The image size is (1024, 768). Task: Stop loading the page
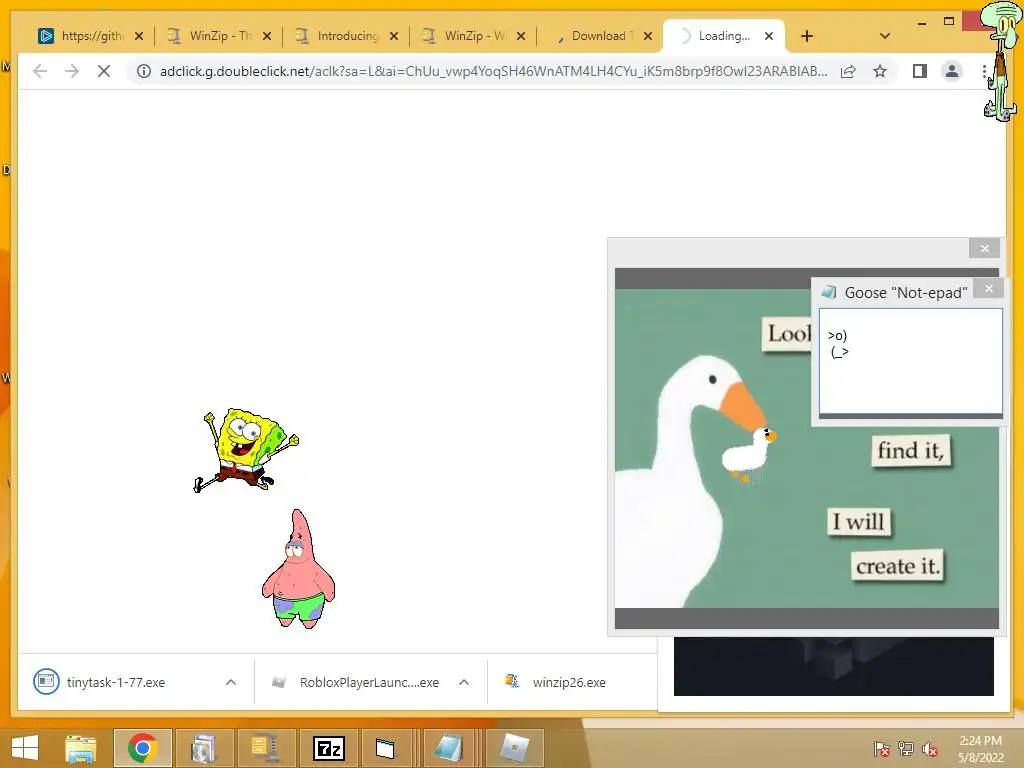pyautogui.click(x=104, y=71)
